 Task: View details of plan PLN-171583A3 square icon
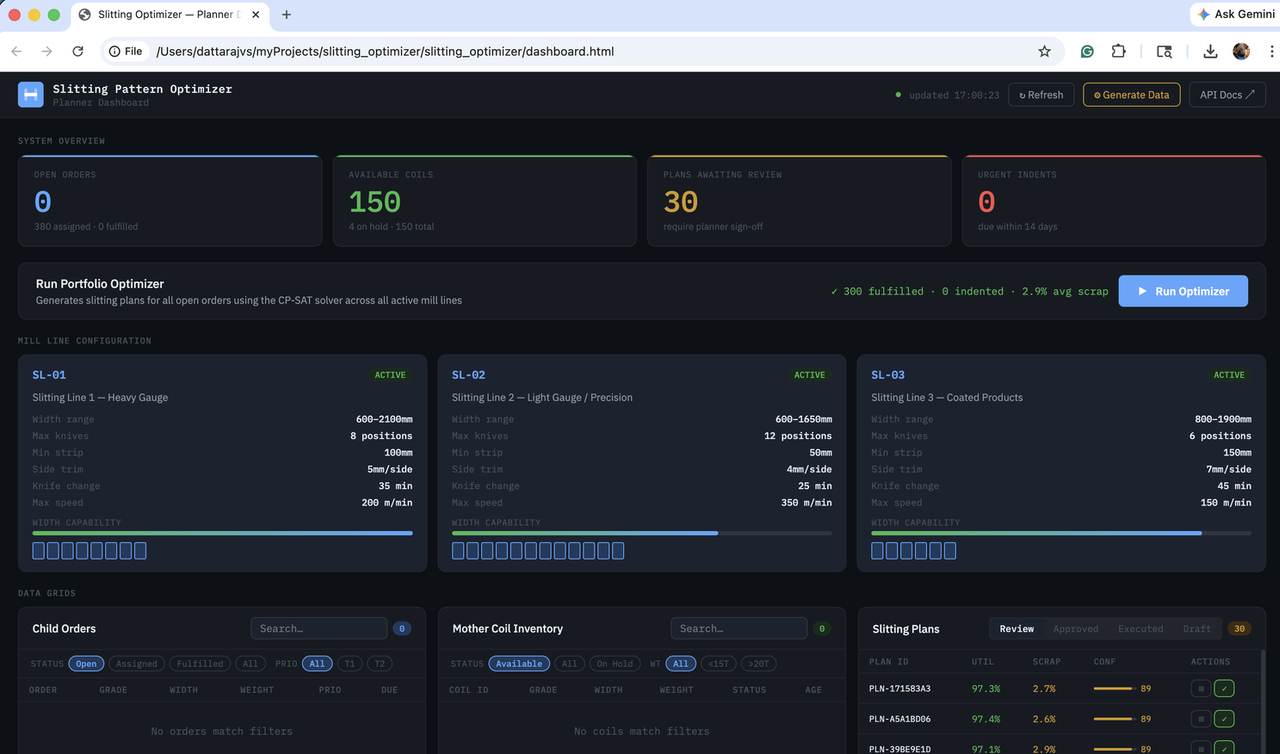pyautogui.click(x=1200, y=689)
